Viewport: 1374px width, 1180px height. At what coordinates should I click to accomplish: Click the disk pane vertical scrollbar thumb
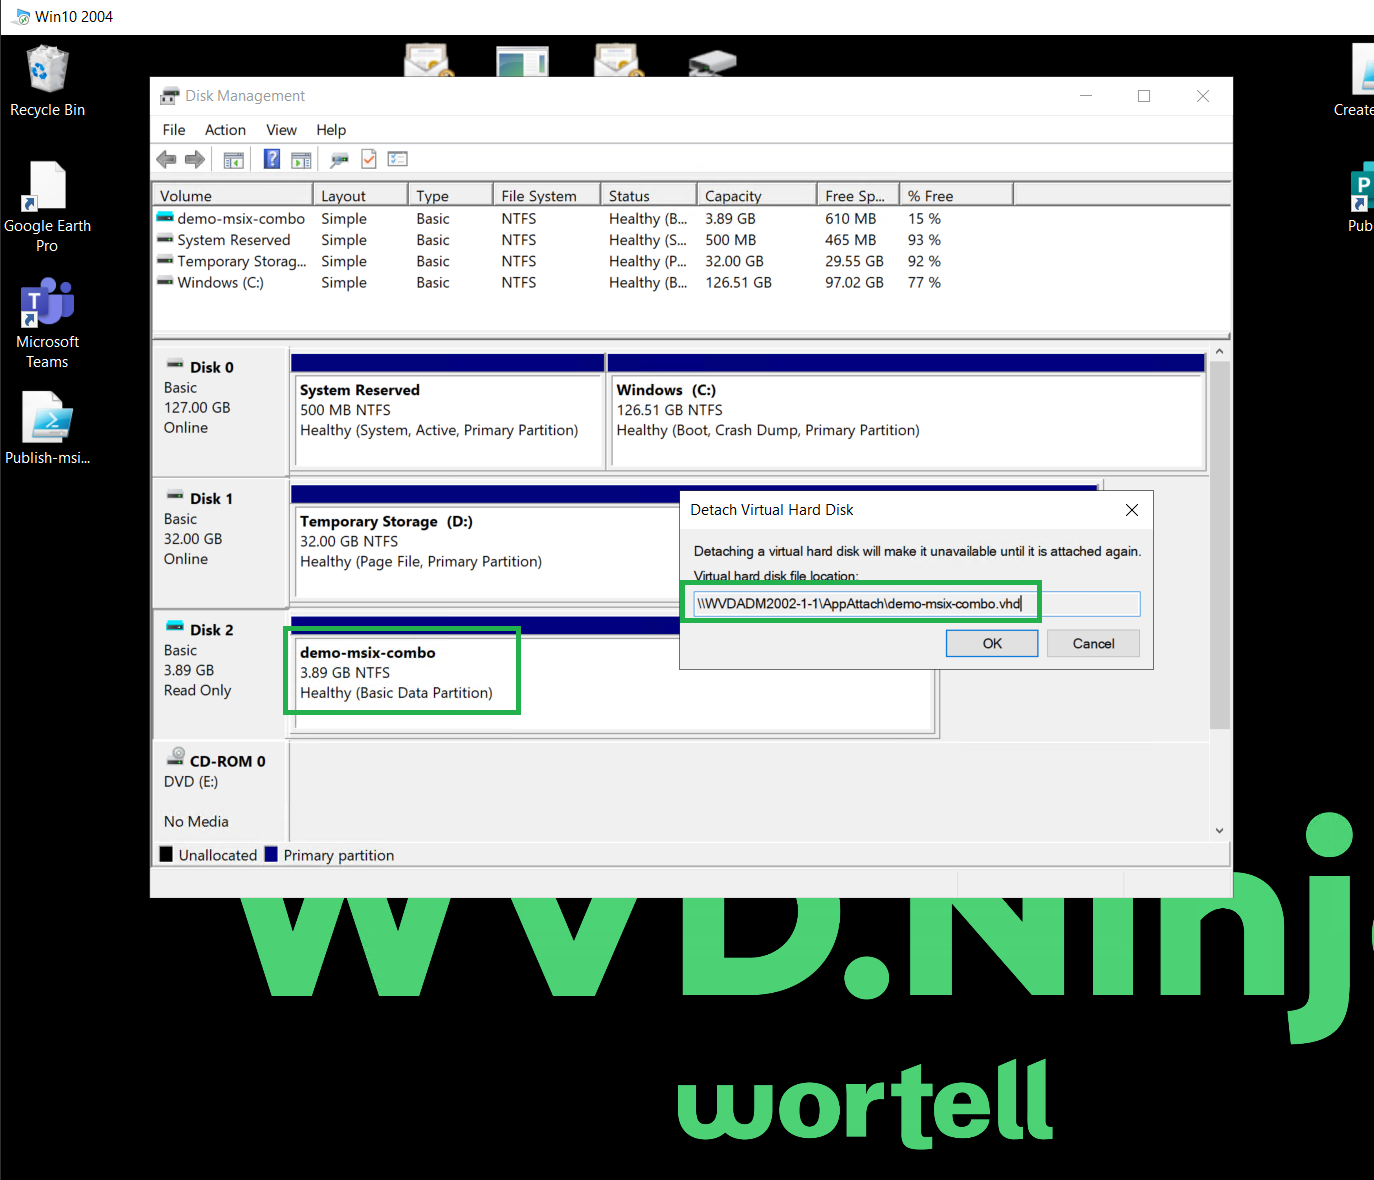[x=1219, y=545]
